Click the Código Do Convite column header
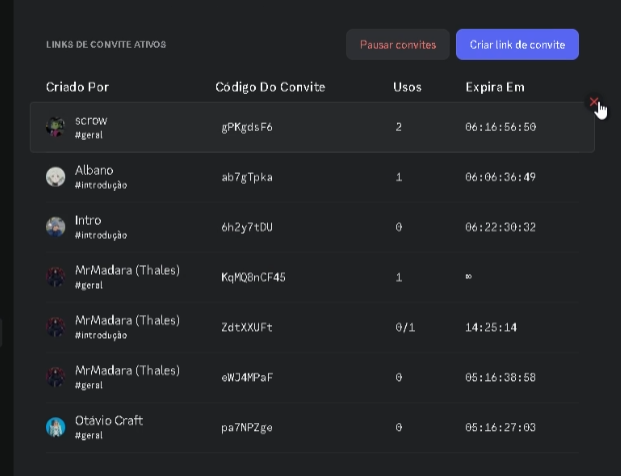Screen dimensions: 621x476 pos(270,87)
